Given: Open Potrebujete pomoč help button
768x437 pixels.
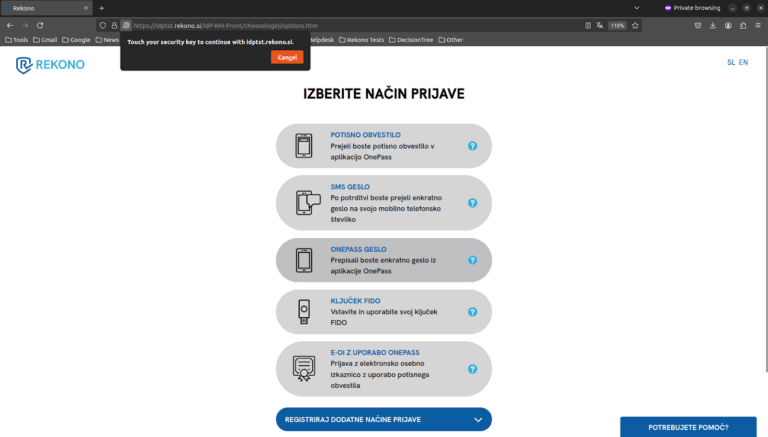Looking at the screenshot, I should [x=688, y=427].
